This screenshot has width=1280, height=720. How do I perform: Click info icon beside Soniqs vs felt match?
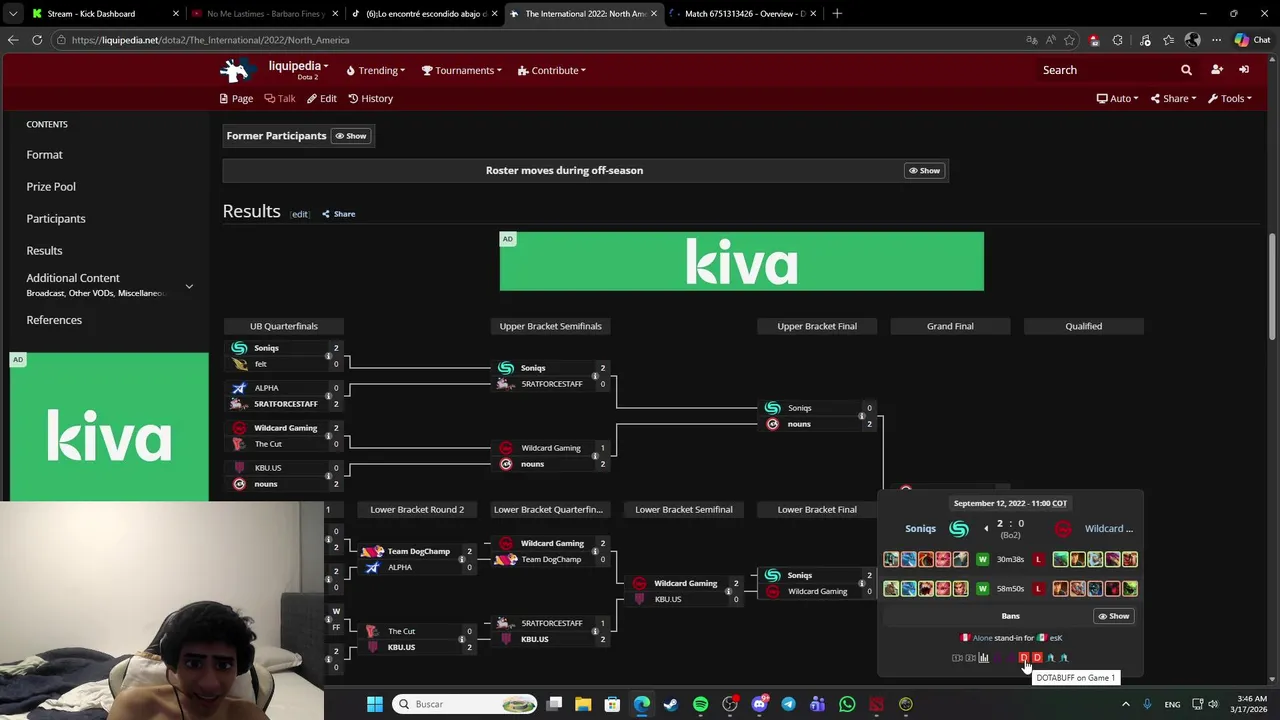click(328, 356)
